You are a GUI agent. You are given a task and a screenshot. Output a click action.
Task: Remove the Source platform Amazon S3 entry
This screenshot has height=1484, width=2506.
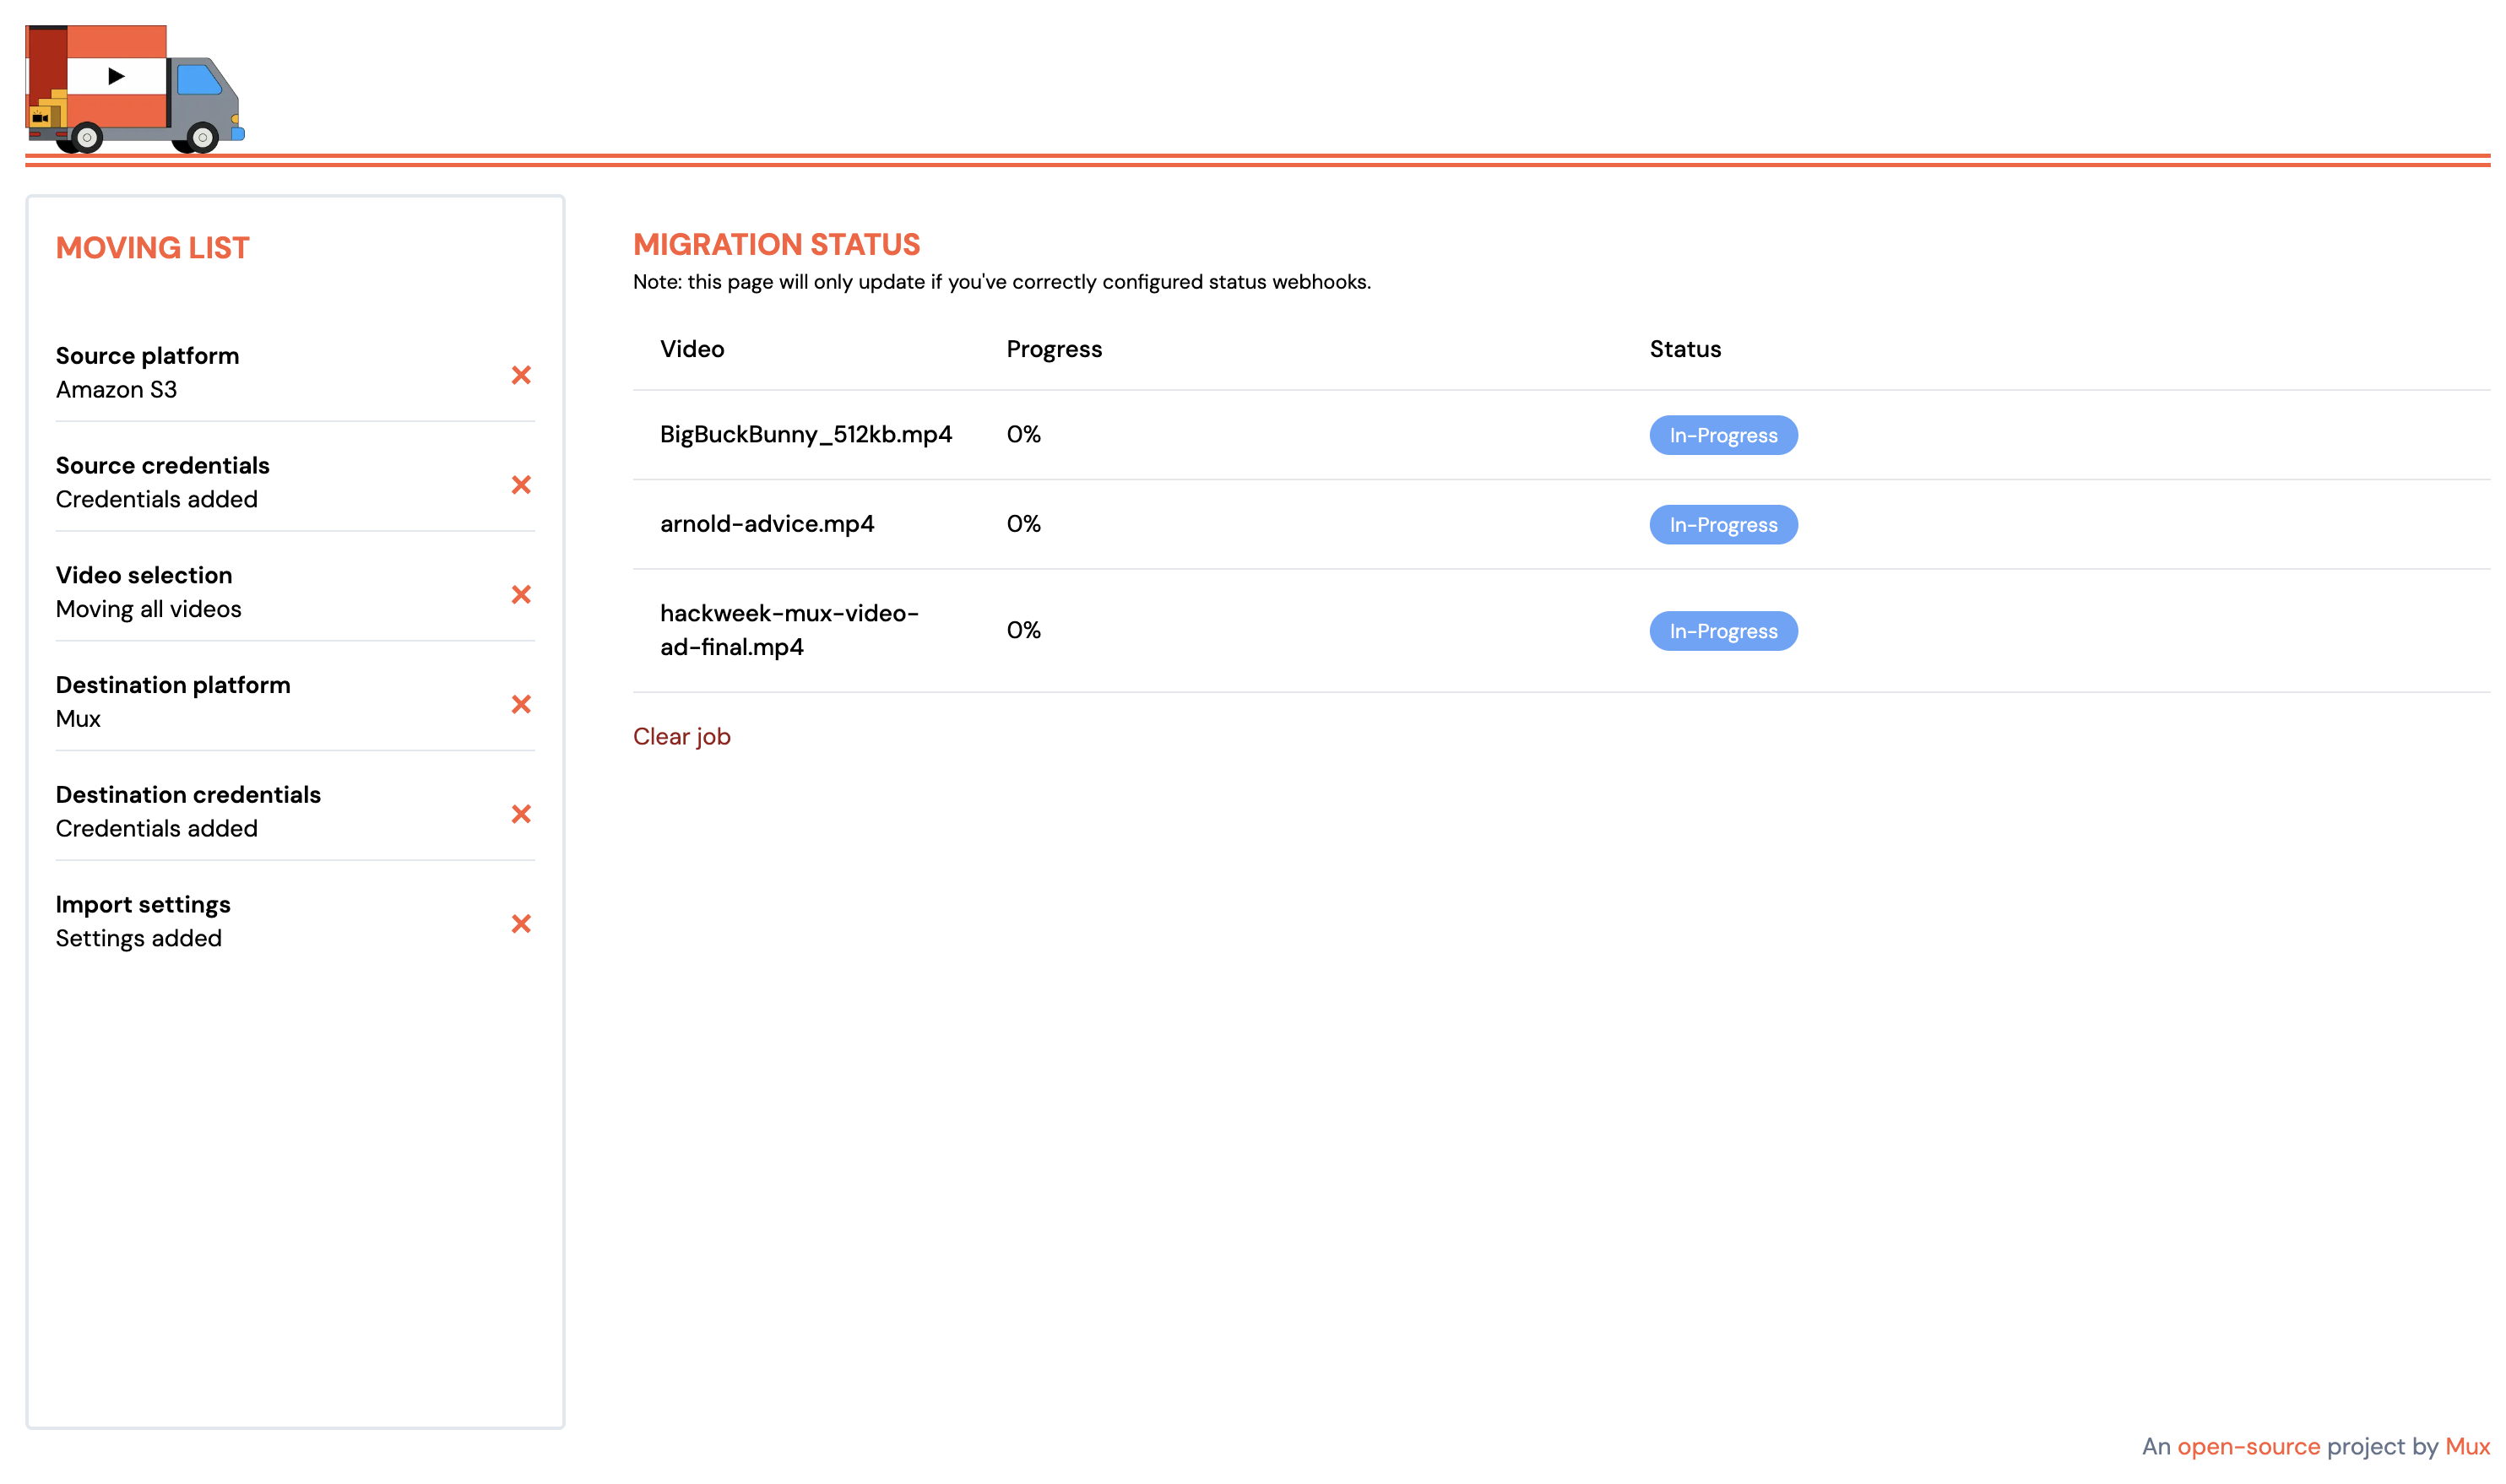521,375
